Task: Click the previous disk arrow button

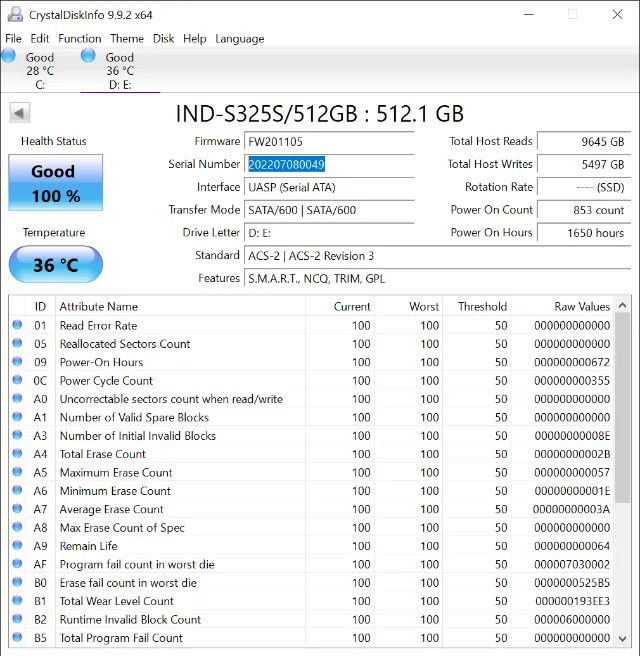Action: [x=20, y=113]
